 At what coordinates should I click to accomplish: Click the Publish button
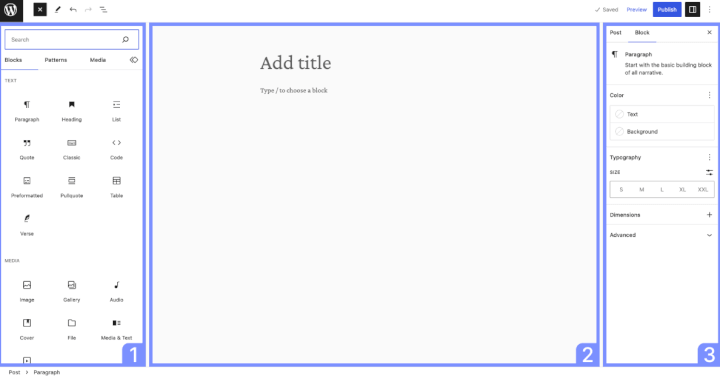[667, 10]
